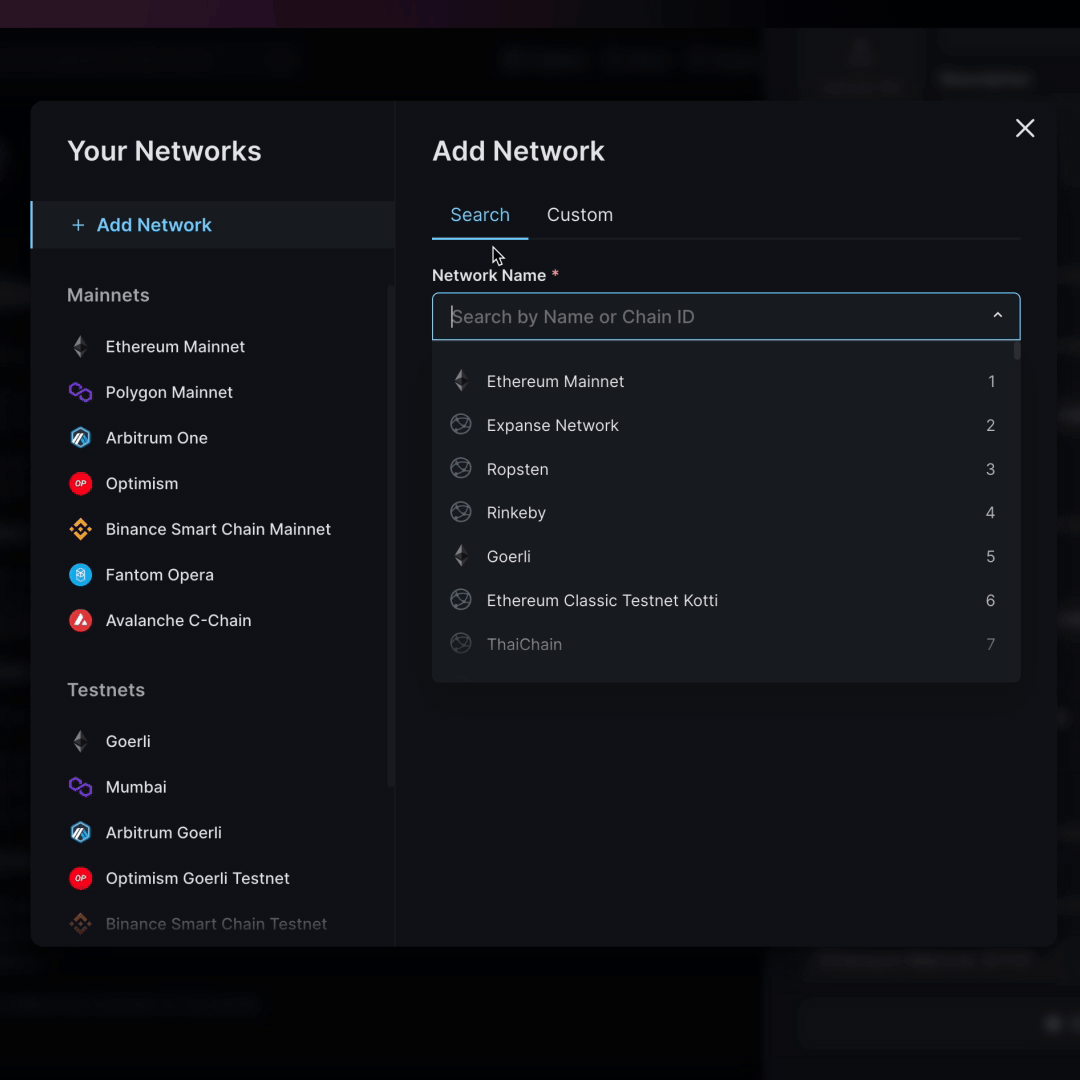Click the Fantom Opera blue icon
This screenshot has width=1080, height=1080.
coord(81,574)
